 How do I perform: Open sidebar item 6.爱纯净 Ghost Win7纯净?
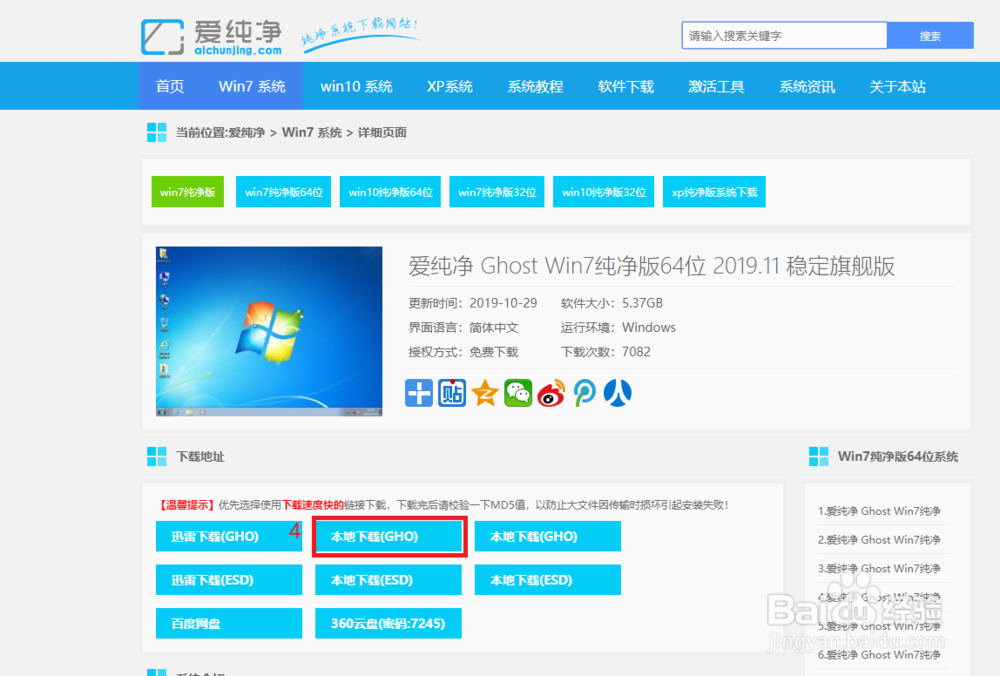coord(879,654)
